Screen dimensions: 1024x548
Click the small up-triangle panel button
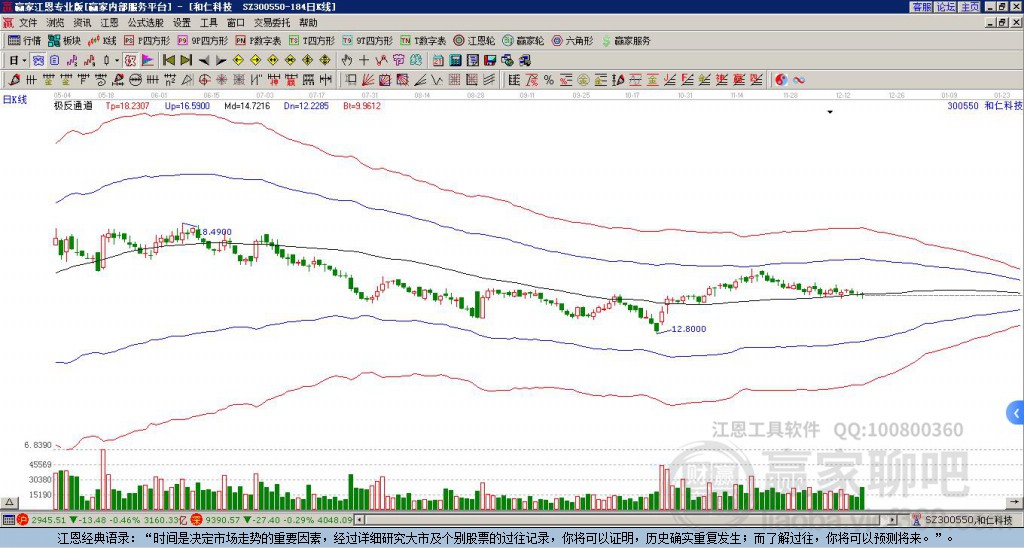(x=9, y=502)
